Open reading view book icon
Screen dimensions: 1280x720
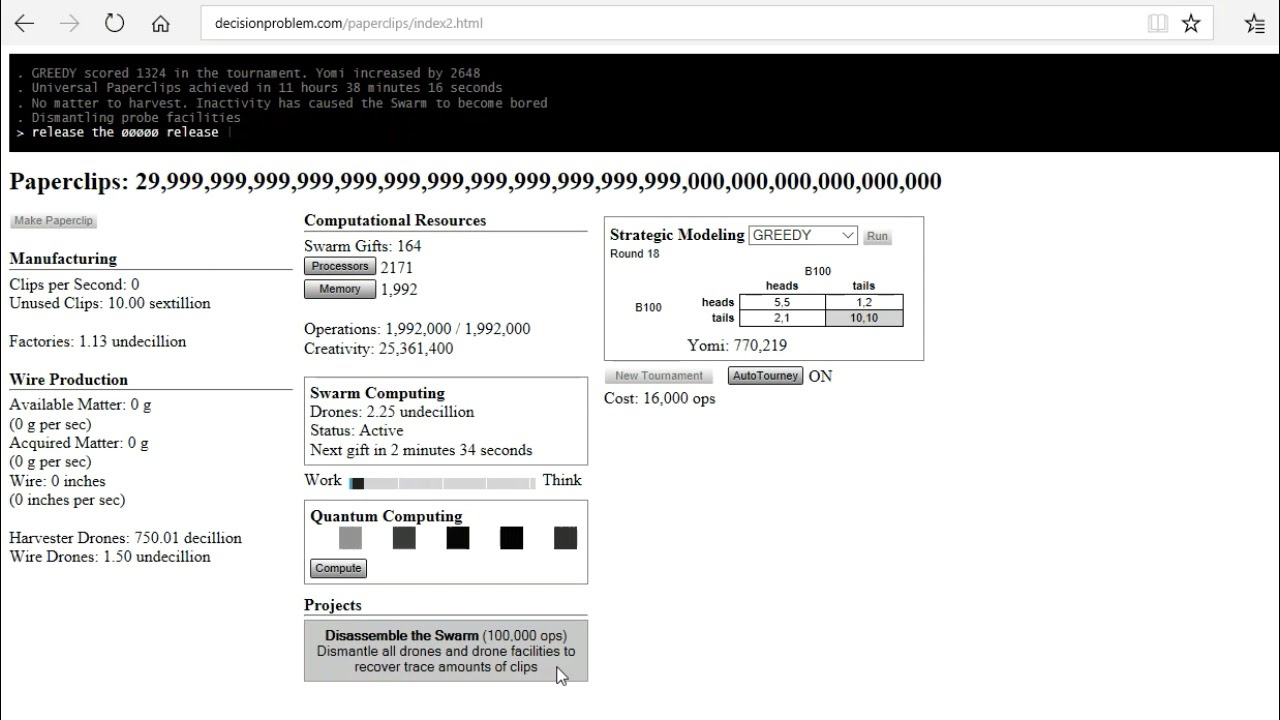(x=1157, y=23)
